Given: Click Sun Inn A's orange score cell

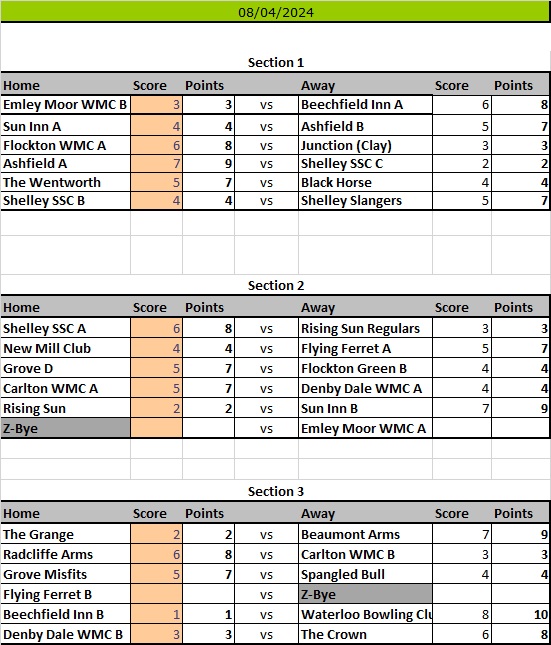Looking at the screenshot, I should point(156,126).
